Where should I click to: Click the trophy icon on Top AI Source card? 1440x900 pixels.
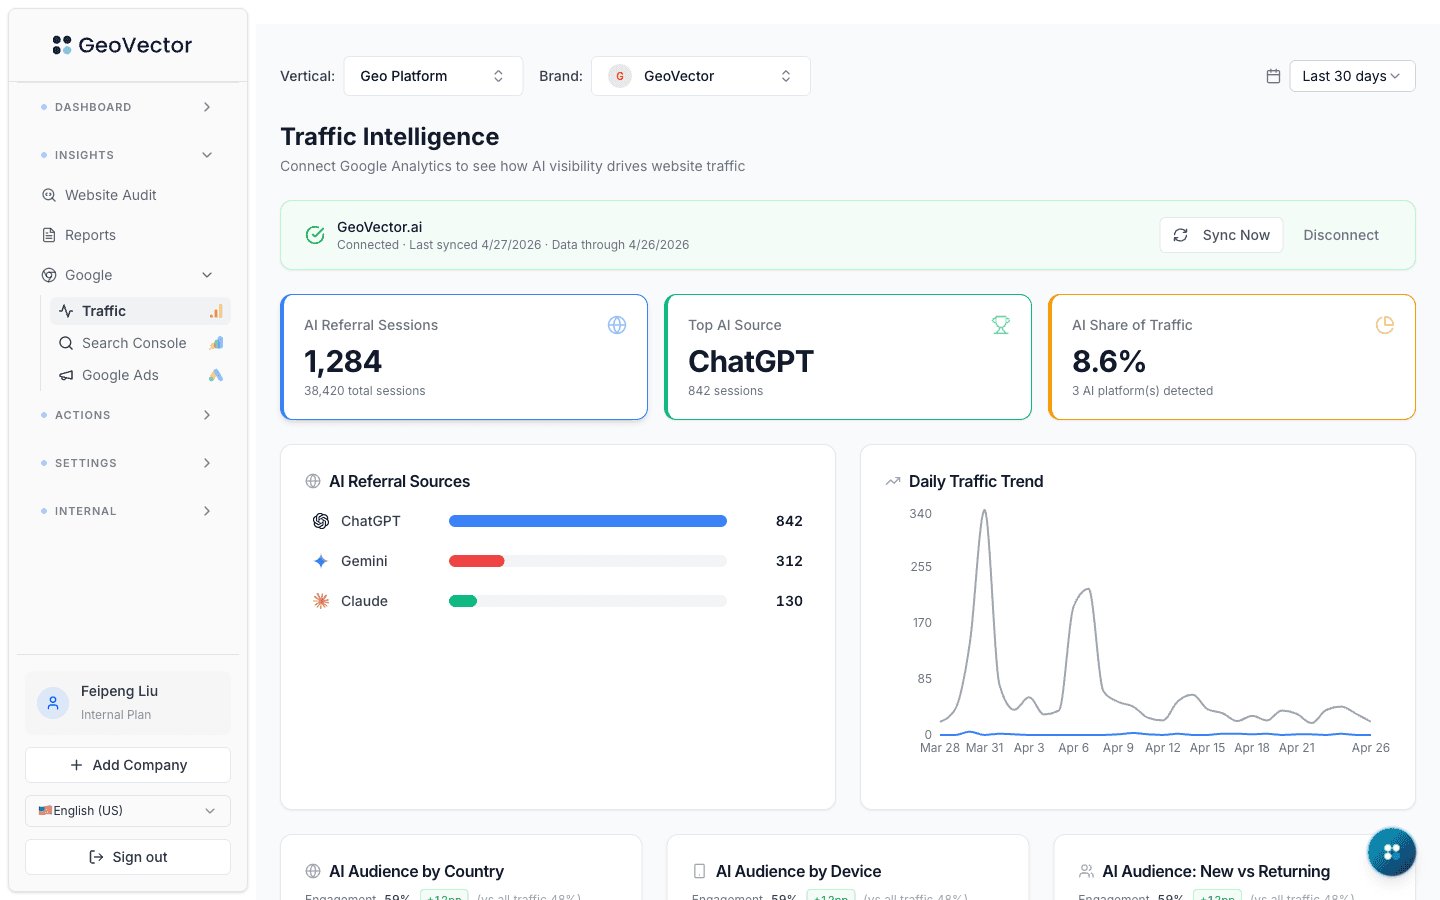coord(1001,324)
